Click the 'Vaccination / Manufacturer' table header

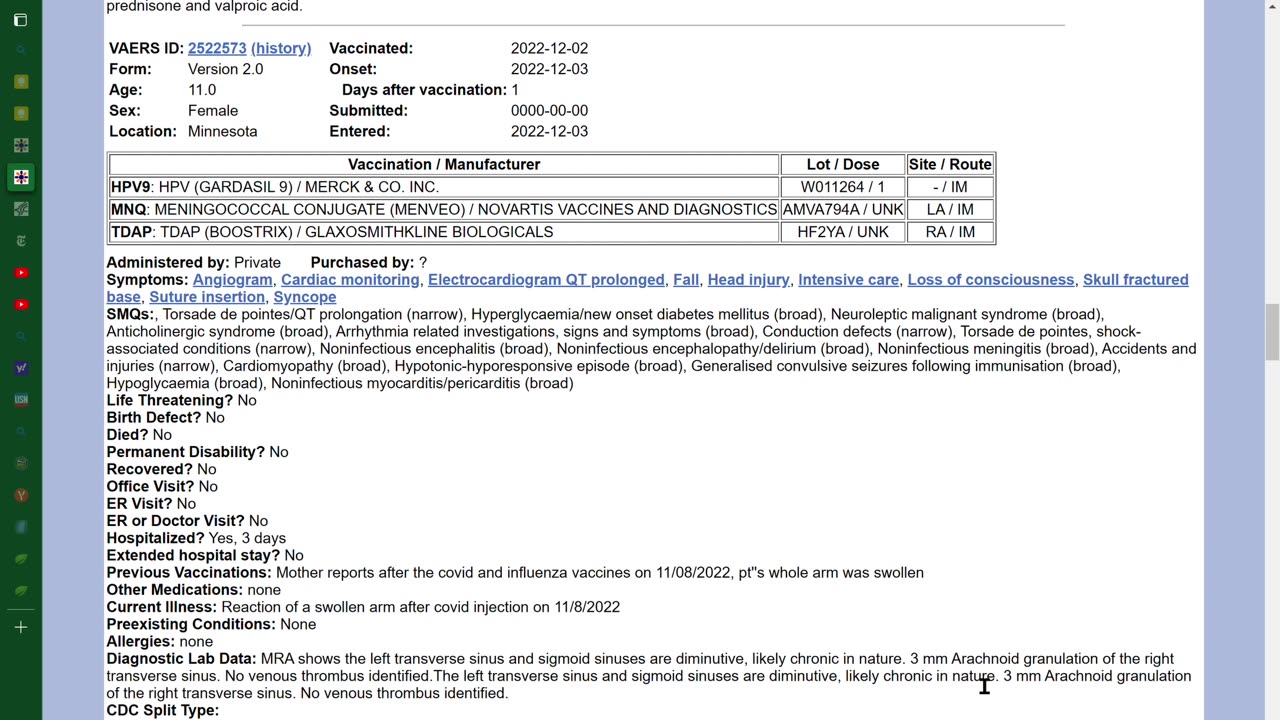tap(444, 164)
